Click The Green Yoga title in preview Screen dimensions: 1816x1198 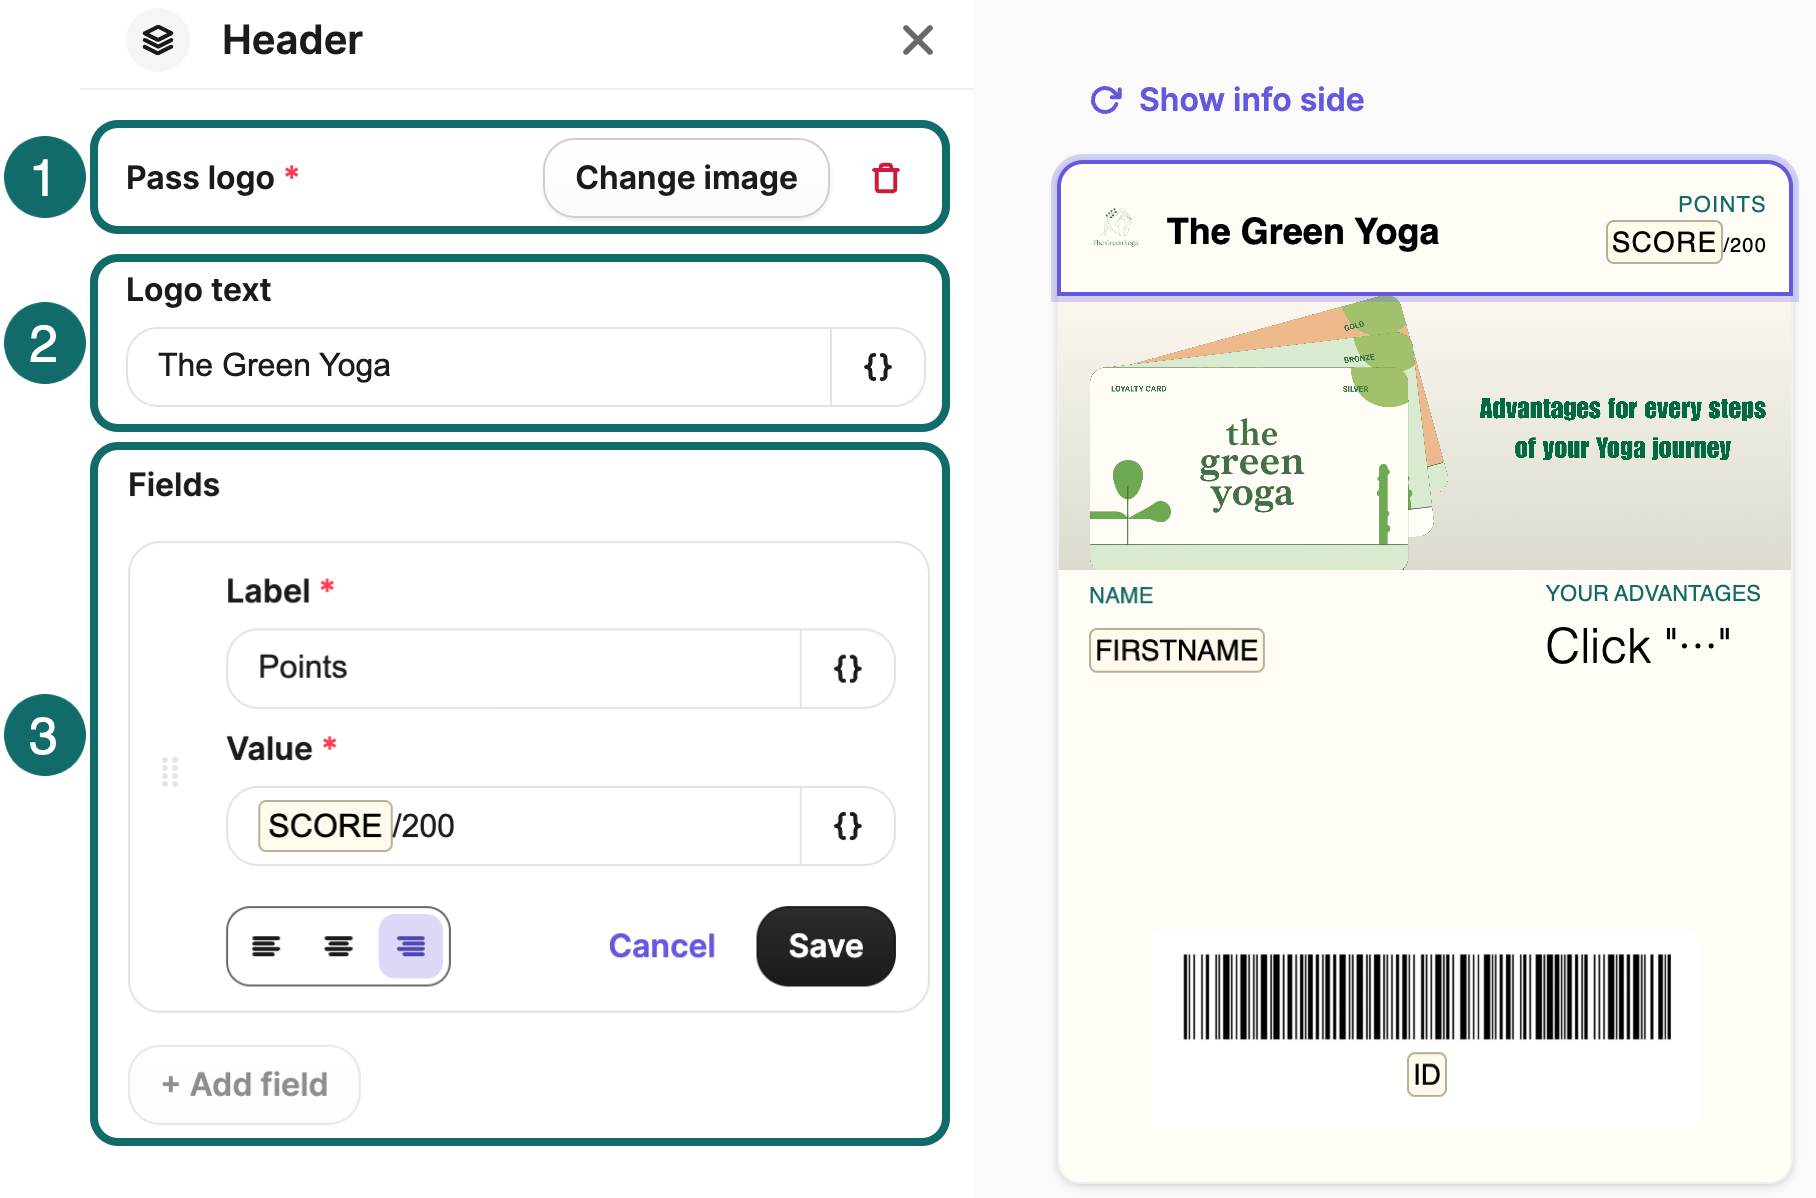click(x=1302, y=232)
